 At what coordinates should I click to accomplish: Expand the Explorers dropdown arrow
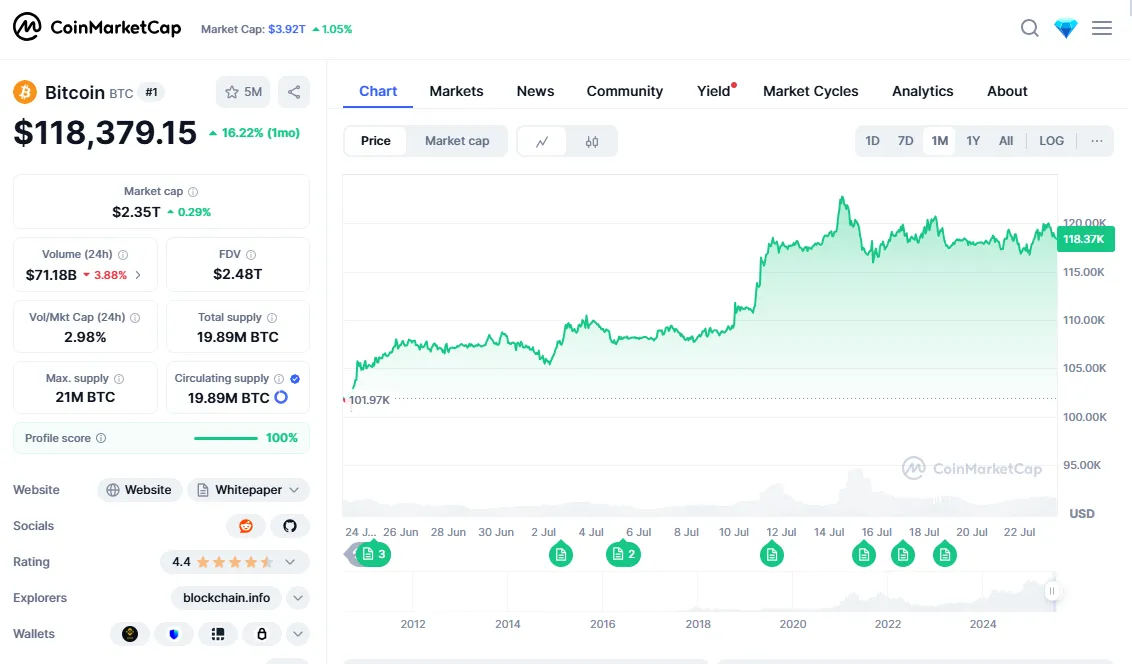coord(298,598)
